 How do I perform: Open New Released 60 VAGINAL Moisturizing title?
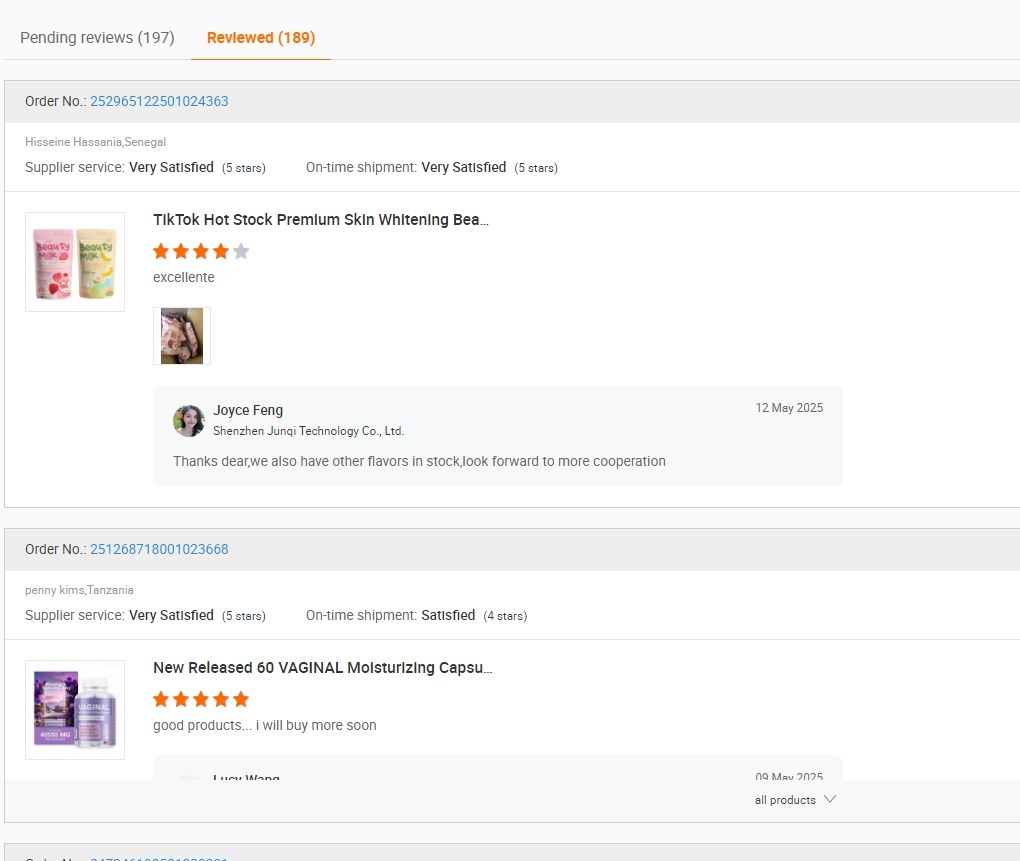[x=323, y=668]
